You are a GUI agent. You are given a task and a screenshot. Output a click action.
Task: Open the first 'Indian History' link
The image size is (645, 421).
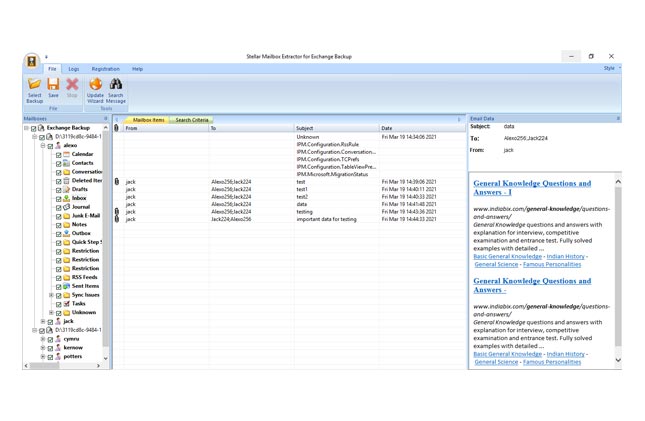[565, 256]
